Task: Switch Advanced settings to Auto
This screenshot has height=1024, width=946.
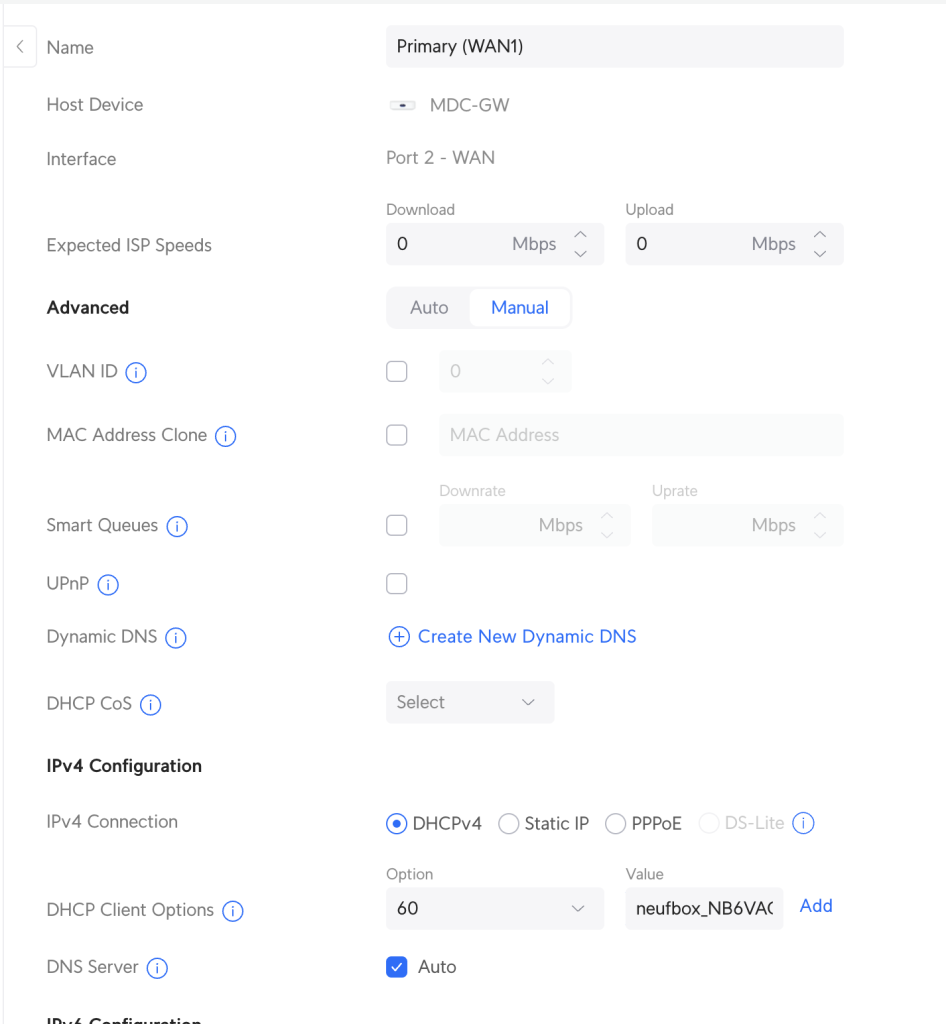Action: pos(429,308)
